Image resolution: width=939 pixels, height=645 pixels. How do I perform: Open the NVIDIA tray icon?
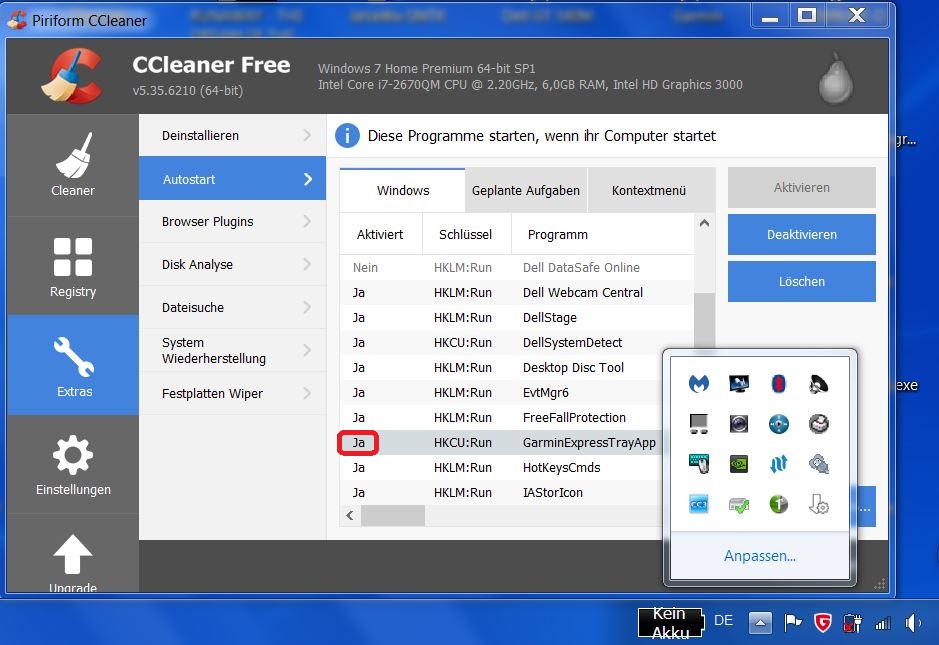[x=739, y=464]
